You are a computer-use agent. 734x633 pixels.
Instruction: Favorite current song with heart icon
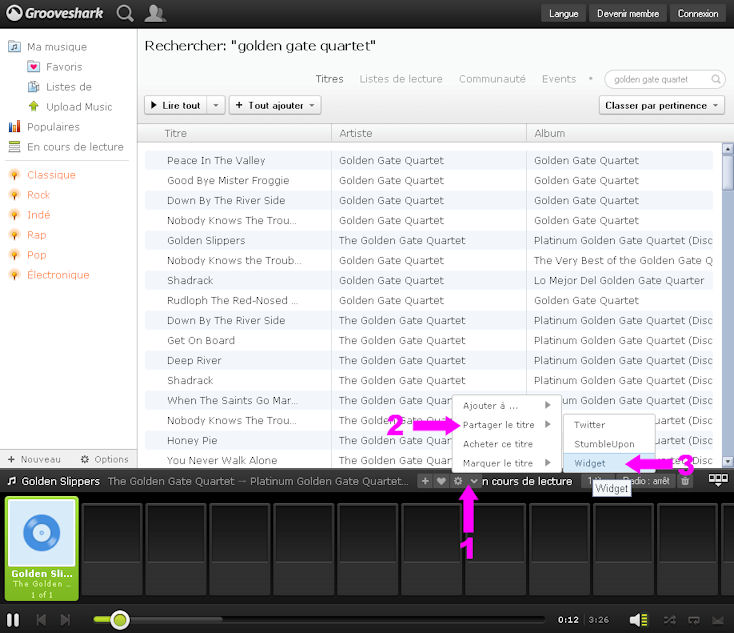pos(441,481)
